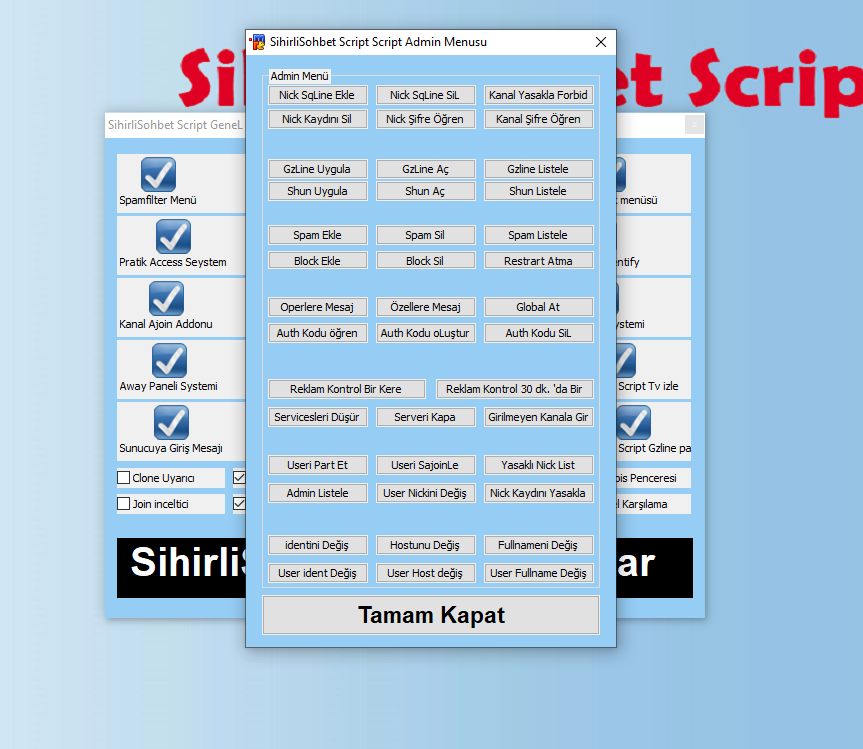Toggle the Join inceltici checkbox
This screenshot has height=749, width=863.
tap(124, 504)
